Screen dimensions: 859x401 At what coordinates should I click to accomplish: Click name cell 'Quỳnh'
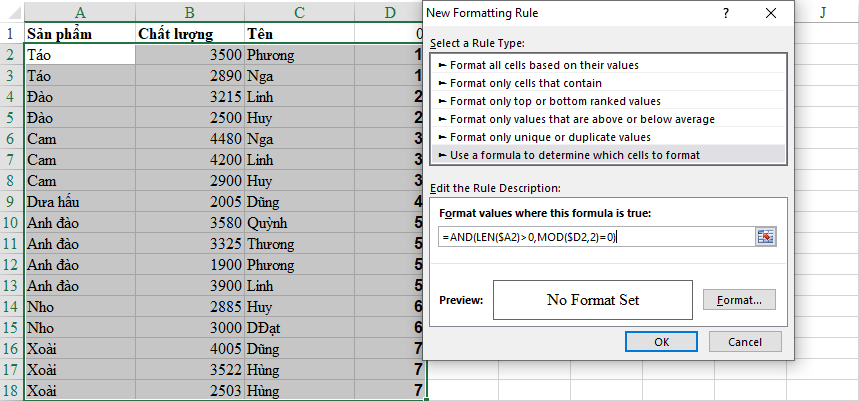299,223
